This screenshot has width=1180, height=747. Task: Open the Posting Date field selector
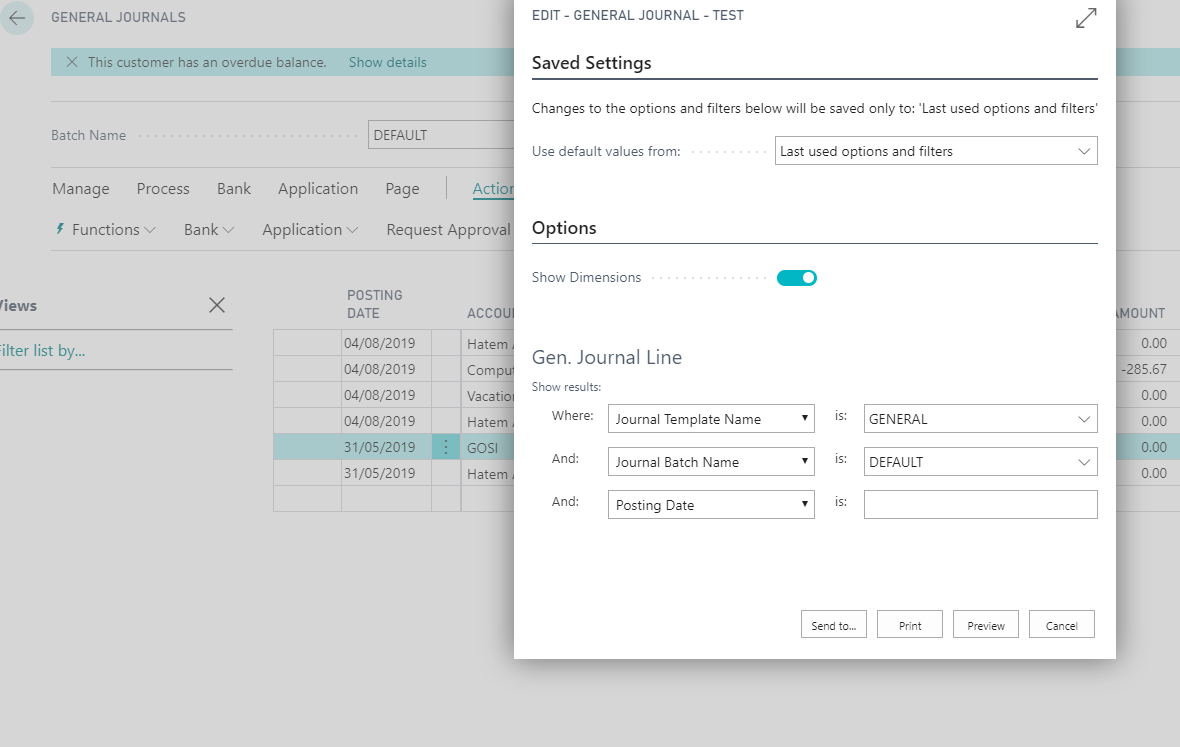711,505
